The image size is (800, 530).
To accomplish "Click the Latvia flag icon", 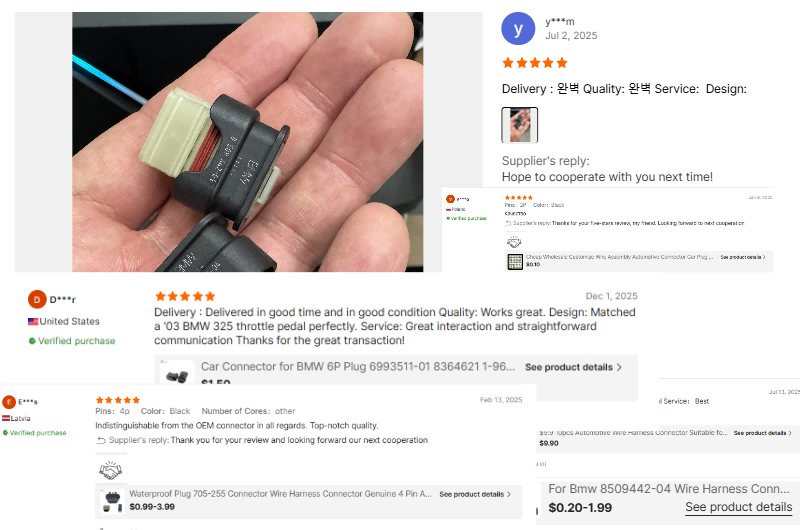I will click(x=6, y=418).
